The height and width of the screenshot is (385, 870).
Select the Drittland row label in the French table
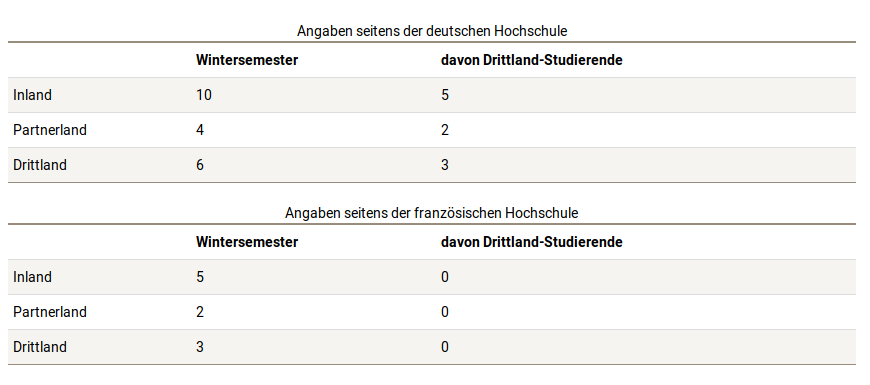coord(40,347)
